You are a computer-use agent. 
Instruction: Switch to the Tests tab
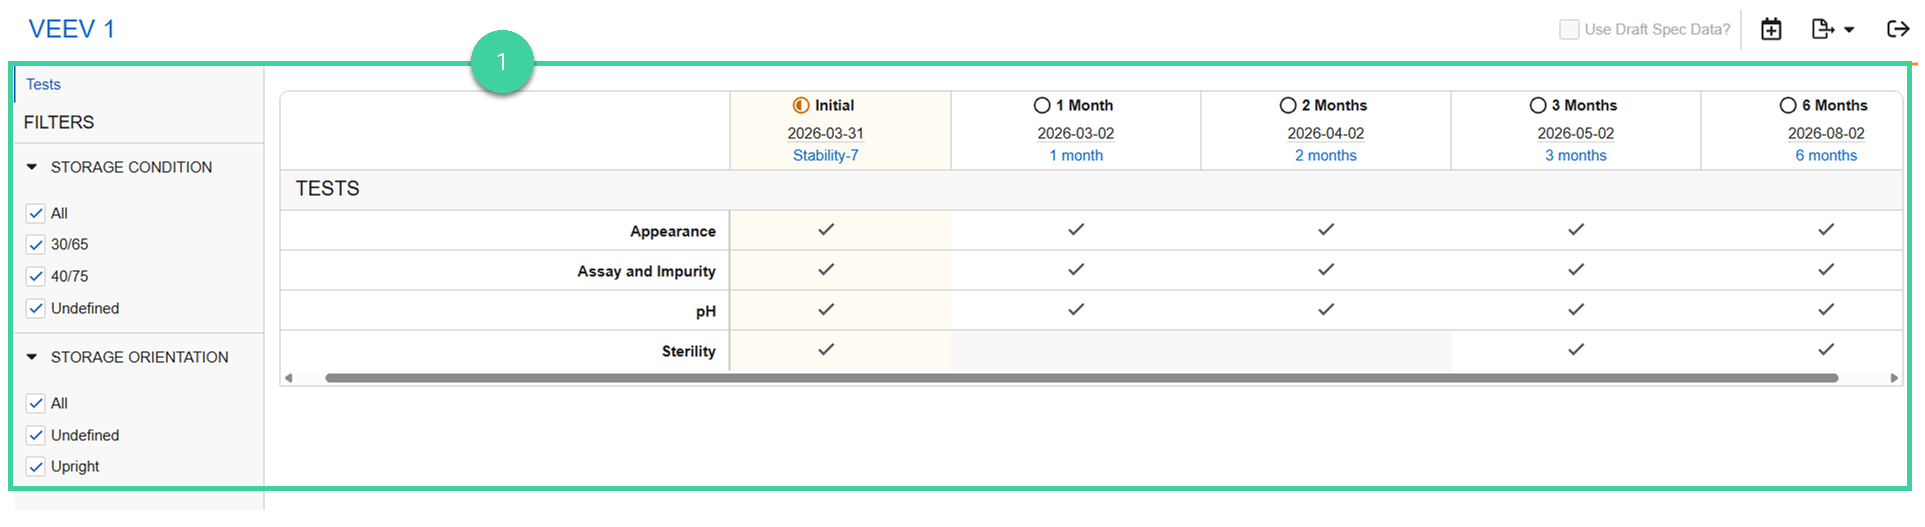(x=43, y=85)
